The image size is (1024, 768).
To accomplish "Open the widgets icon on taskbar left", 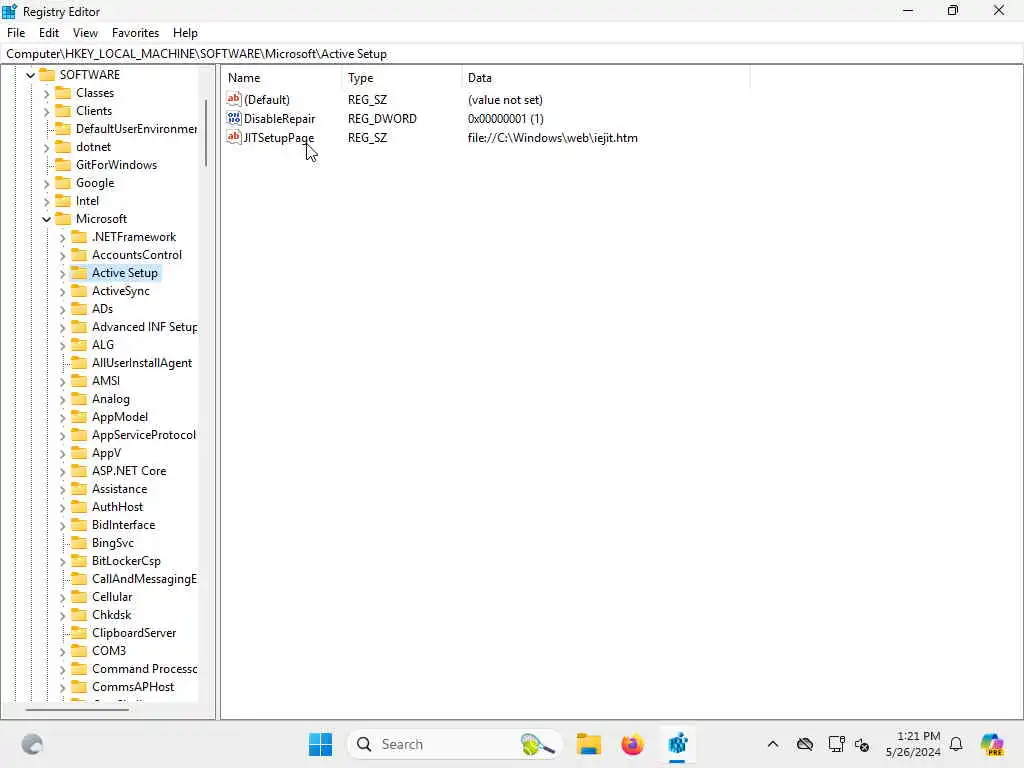I will tap(32, 744).
